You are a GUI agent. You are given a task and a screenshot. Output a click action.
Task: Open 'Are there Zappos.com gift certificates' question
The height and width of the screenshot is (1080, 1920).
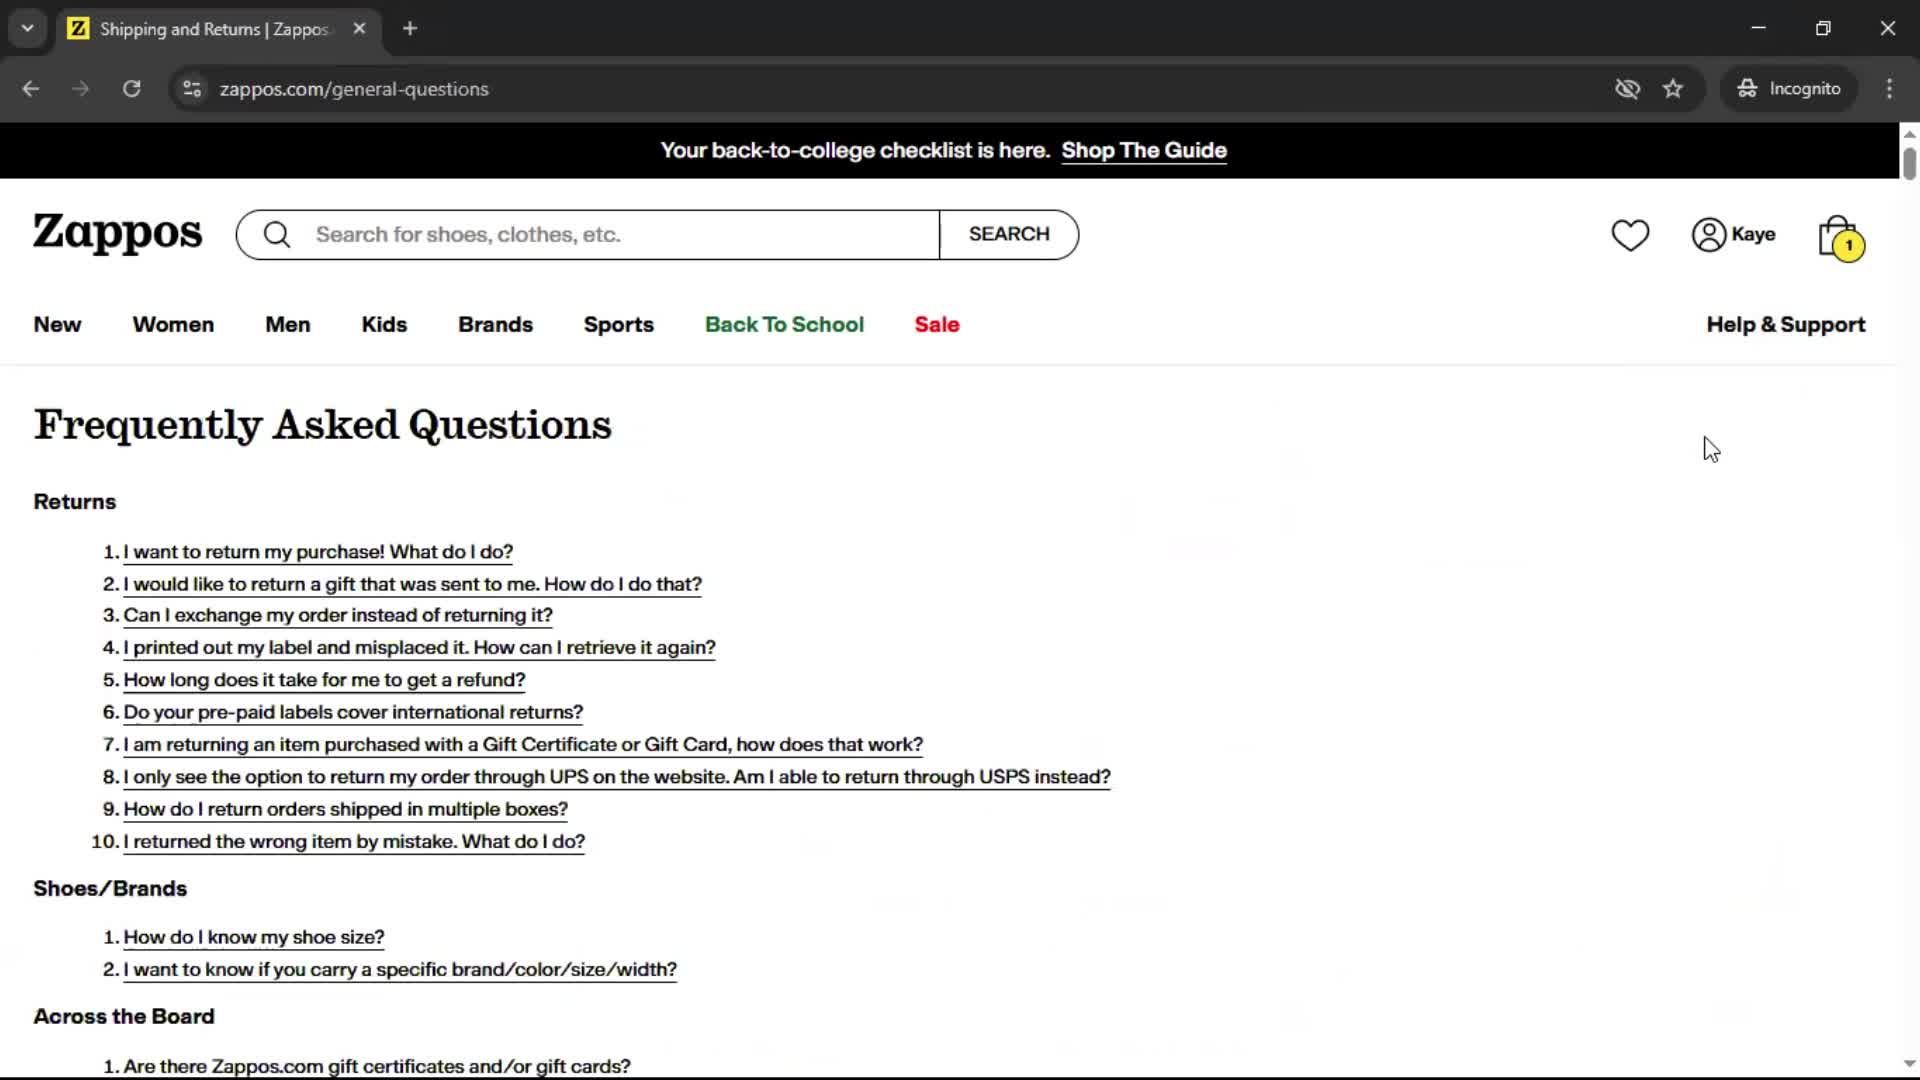pyautogui.click(x=377, y=1066)
